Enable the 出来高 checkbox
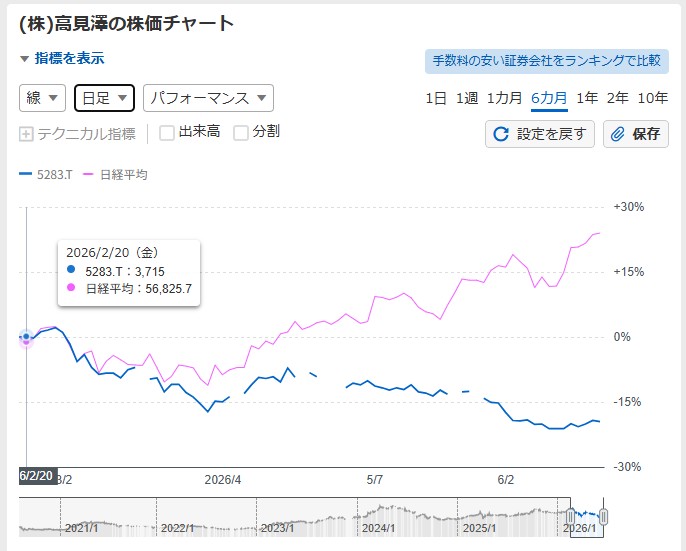This screenshot has width=686, height=551. coord(167,133)
